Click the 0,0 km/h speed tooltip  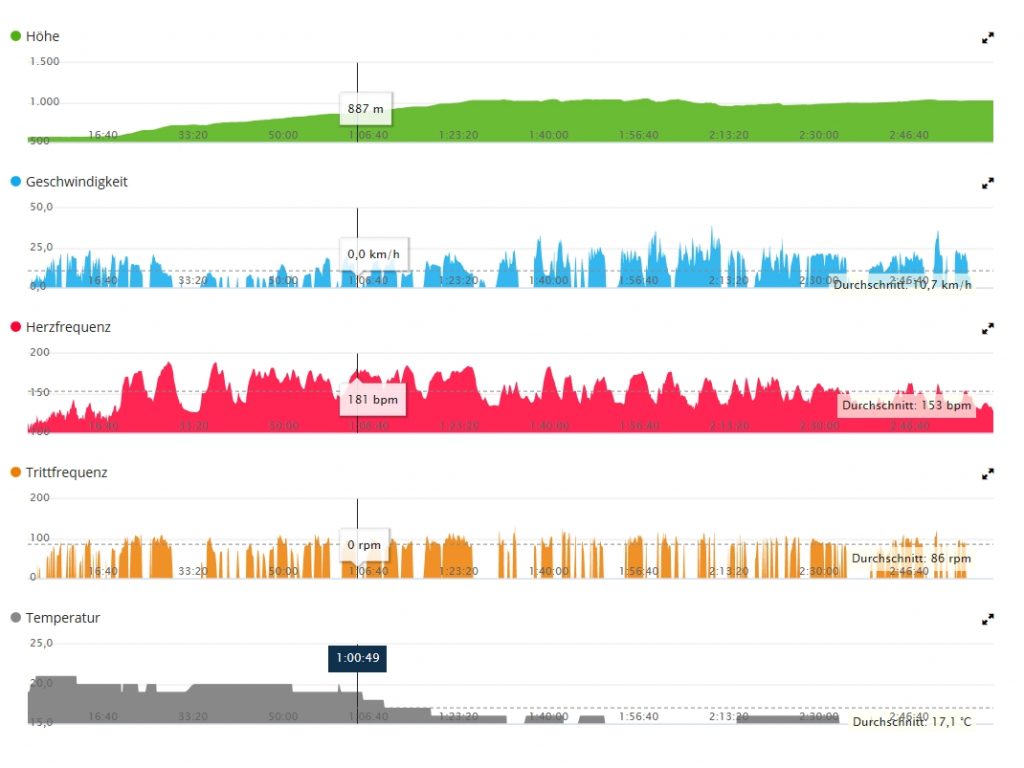tap(374, 254)
